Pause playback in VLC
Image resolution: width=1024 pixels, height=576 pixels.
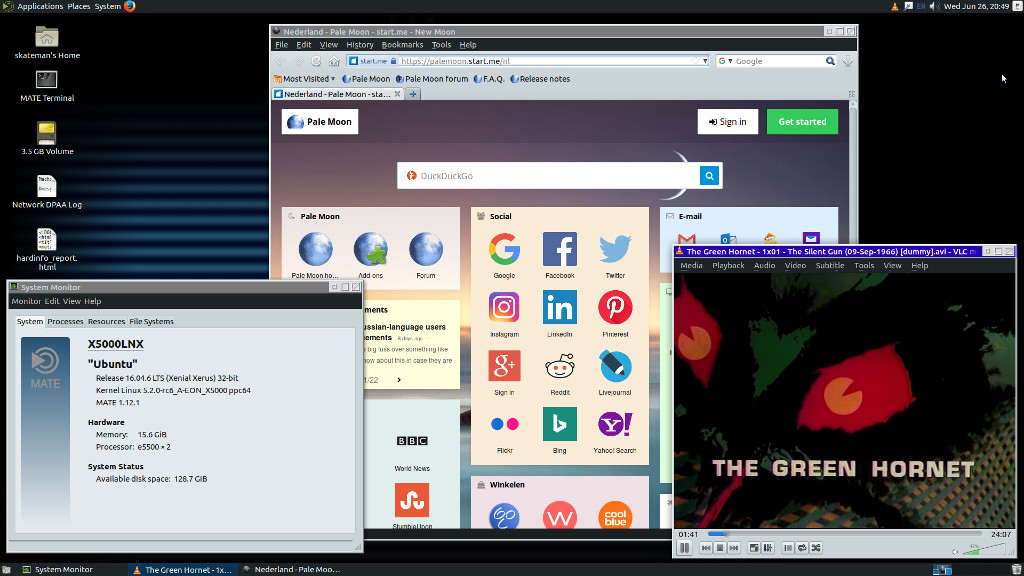(684, 548)
